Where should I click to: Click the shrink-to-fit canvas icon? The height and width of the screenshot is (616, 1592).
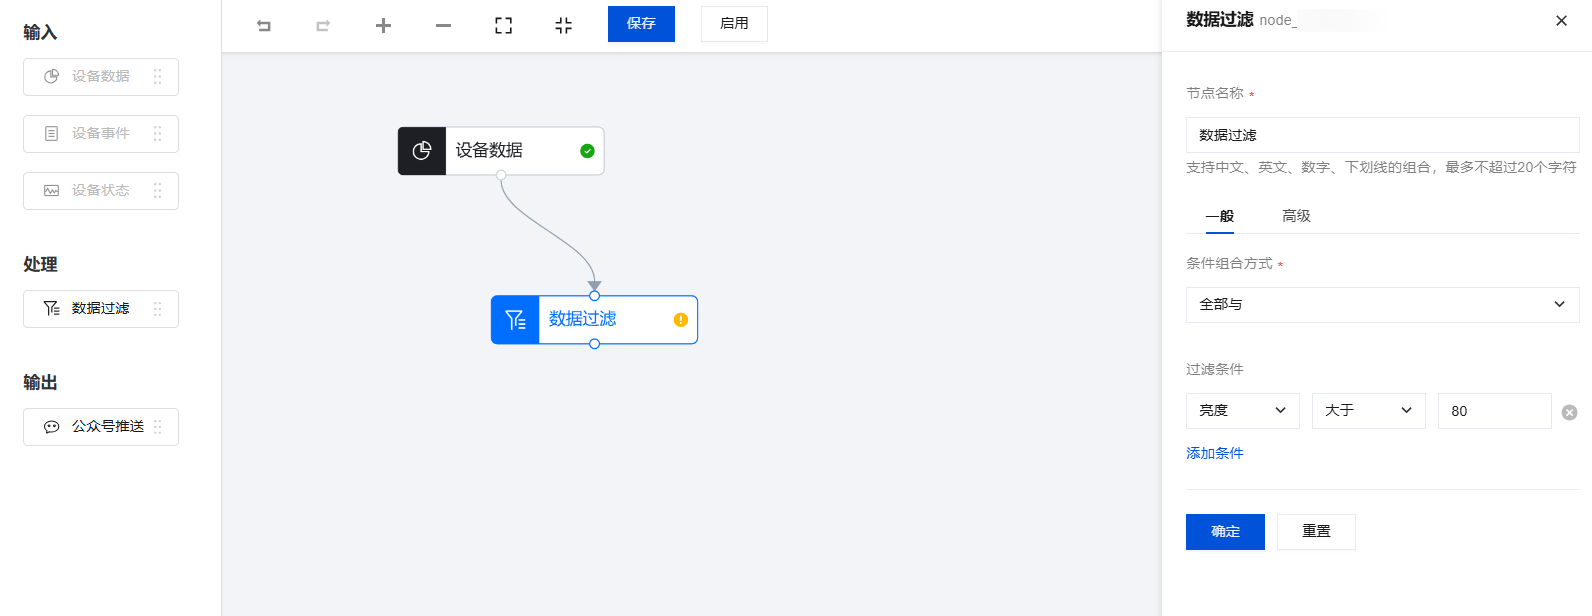(563, 26)
